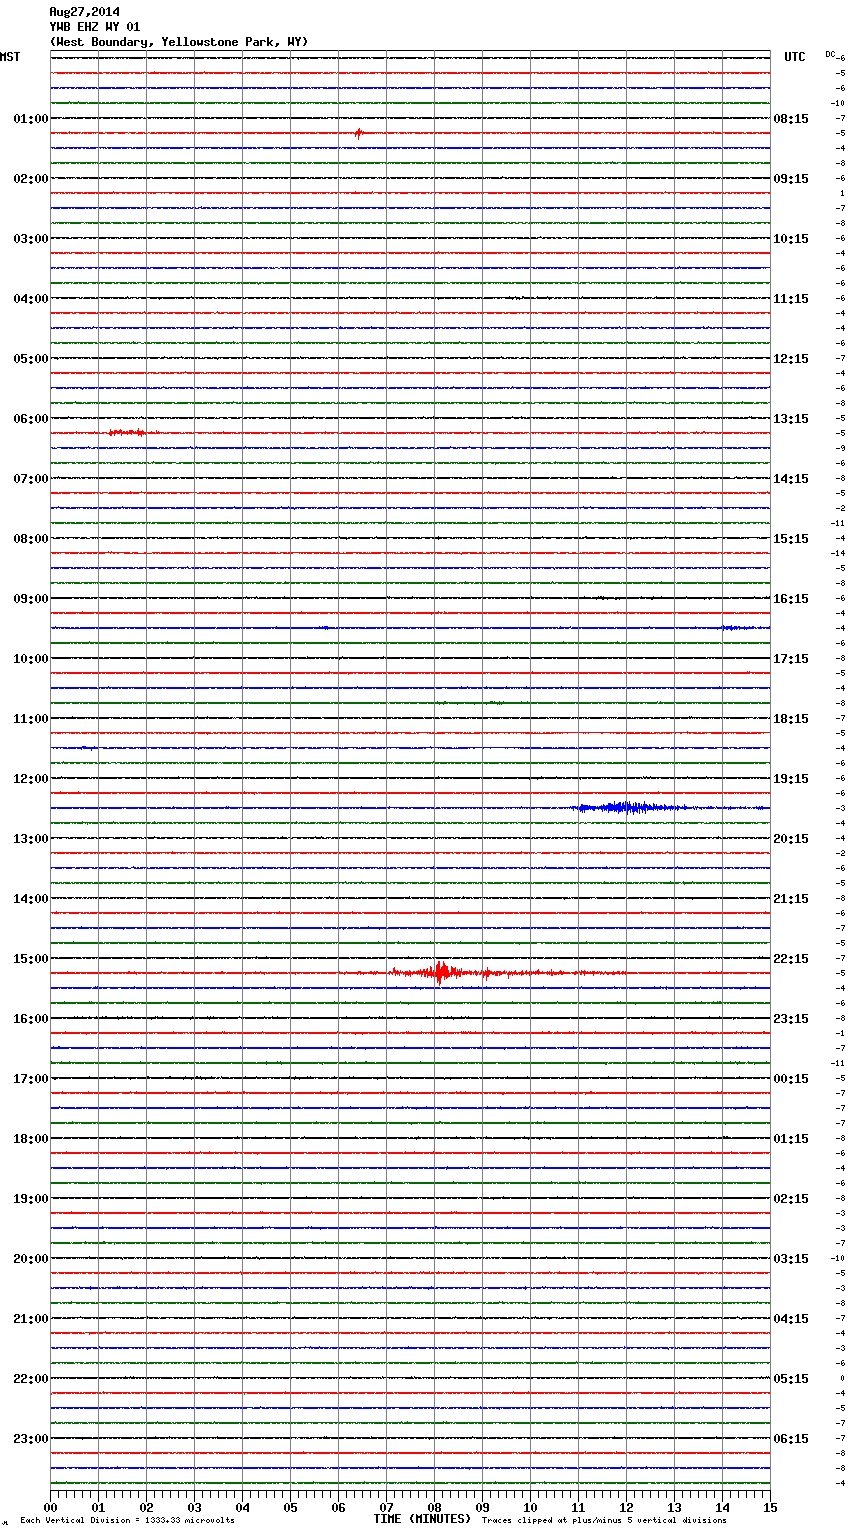Image resolution: width=850 pixels, height=1534 pixels.
Task: Click the 23:15 UTC time label
Action: coord(791,1019)
